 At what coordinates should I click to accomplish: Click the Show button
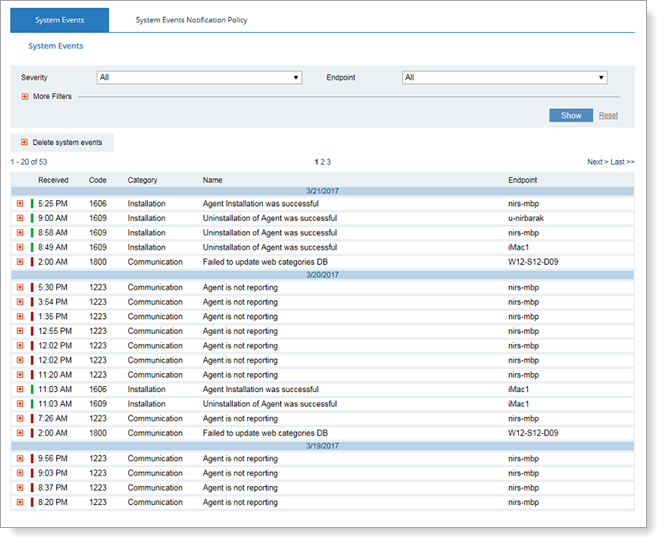(x=570, y=115)
